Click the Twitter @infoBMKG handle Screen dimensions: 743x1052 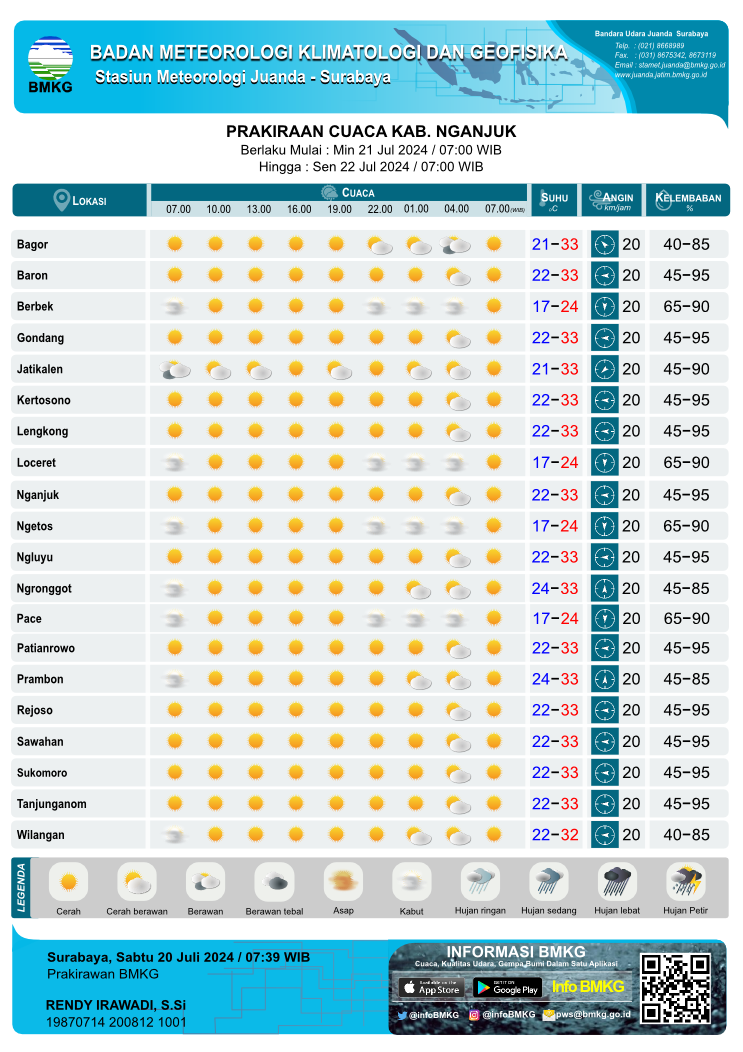[x=426, y=1014]
